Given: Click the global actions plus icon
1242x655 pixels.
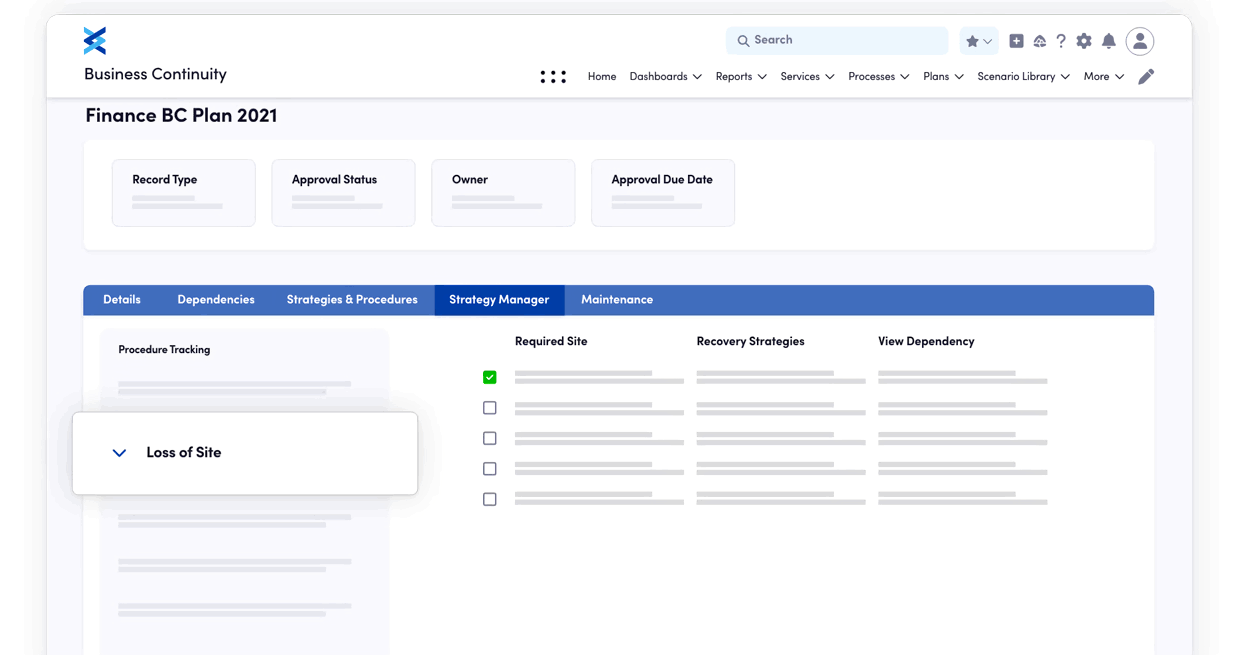Looking at the screenshot, I should (1016, 41).
